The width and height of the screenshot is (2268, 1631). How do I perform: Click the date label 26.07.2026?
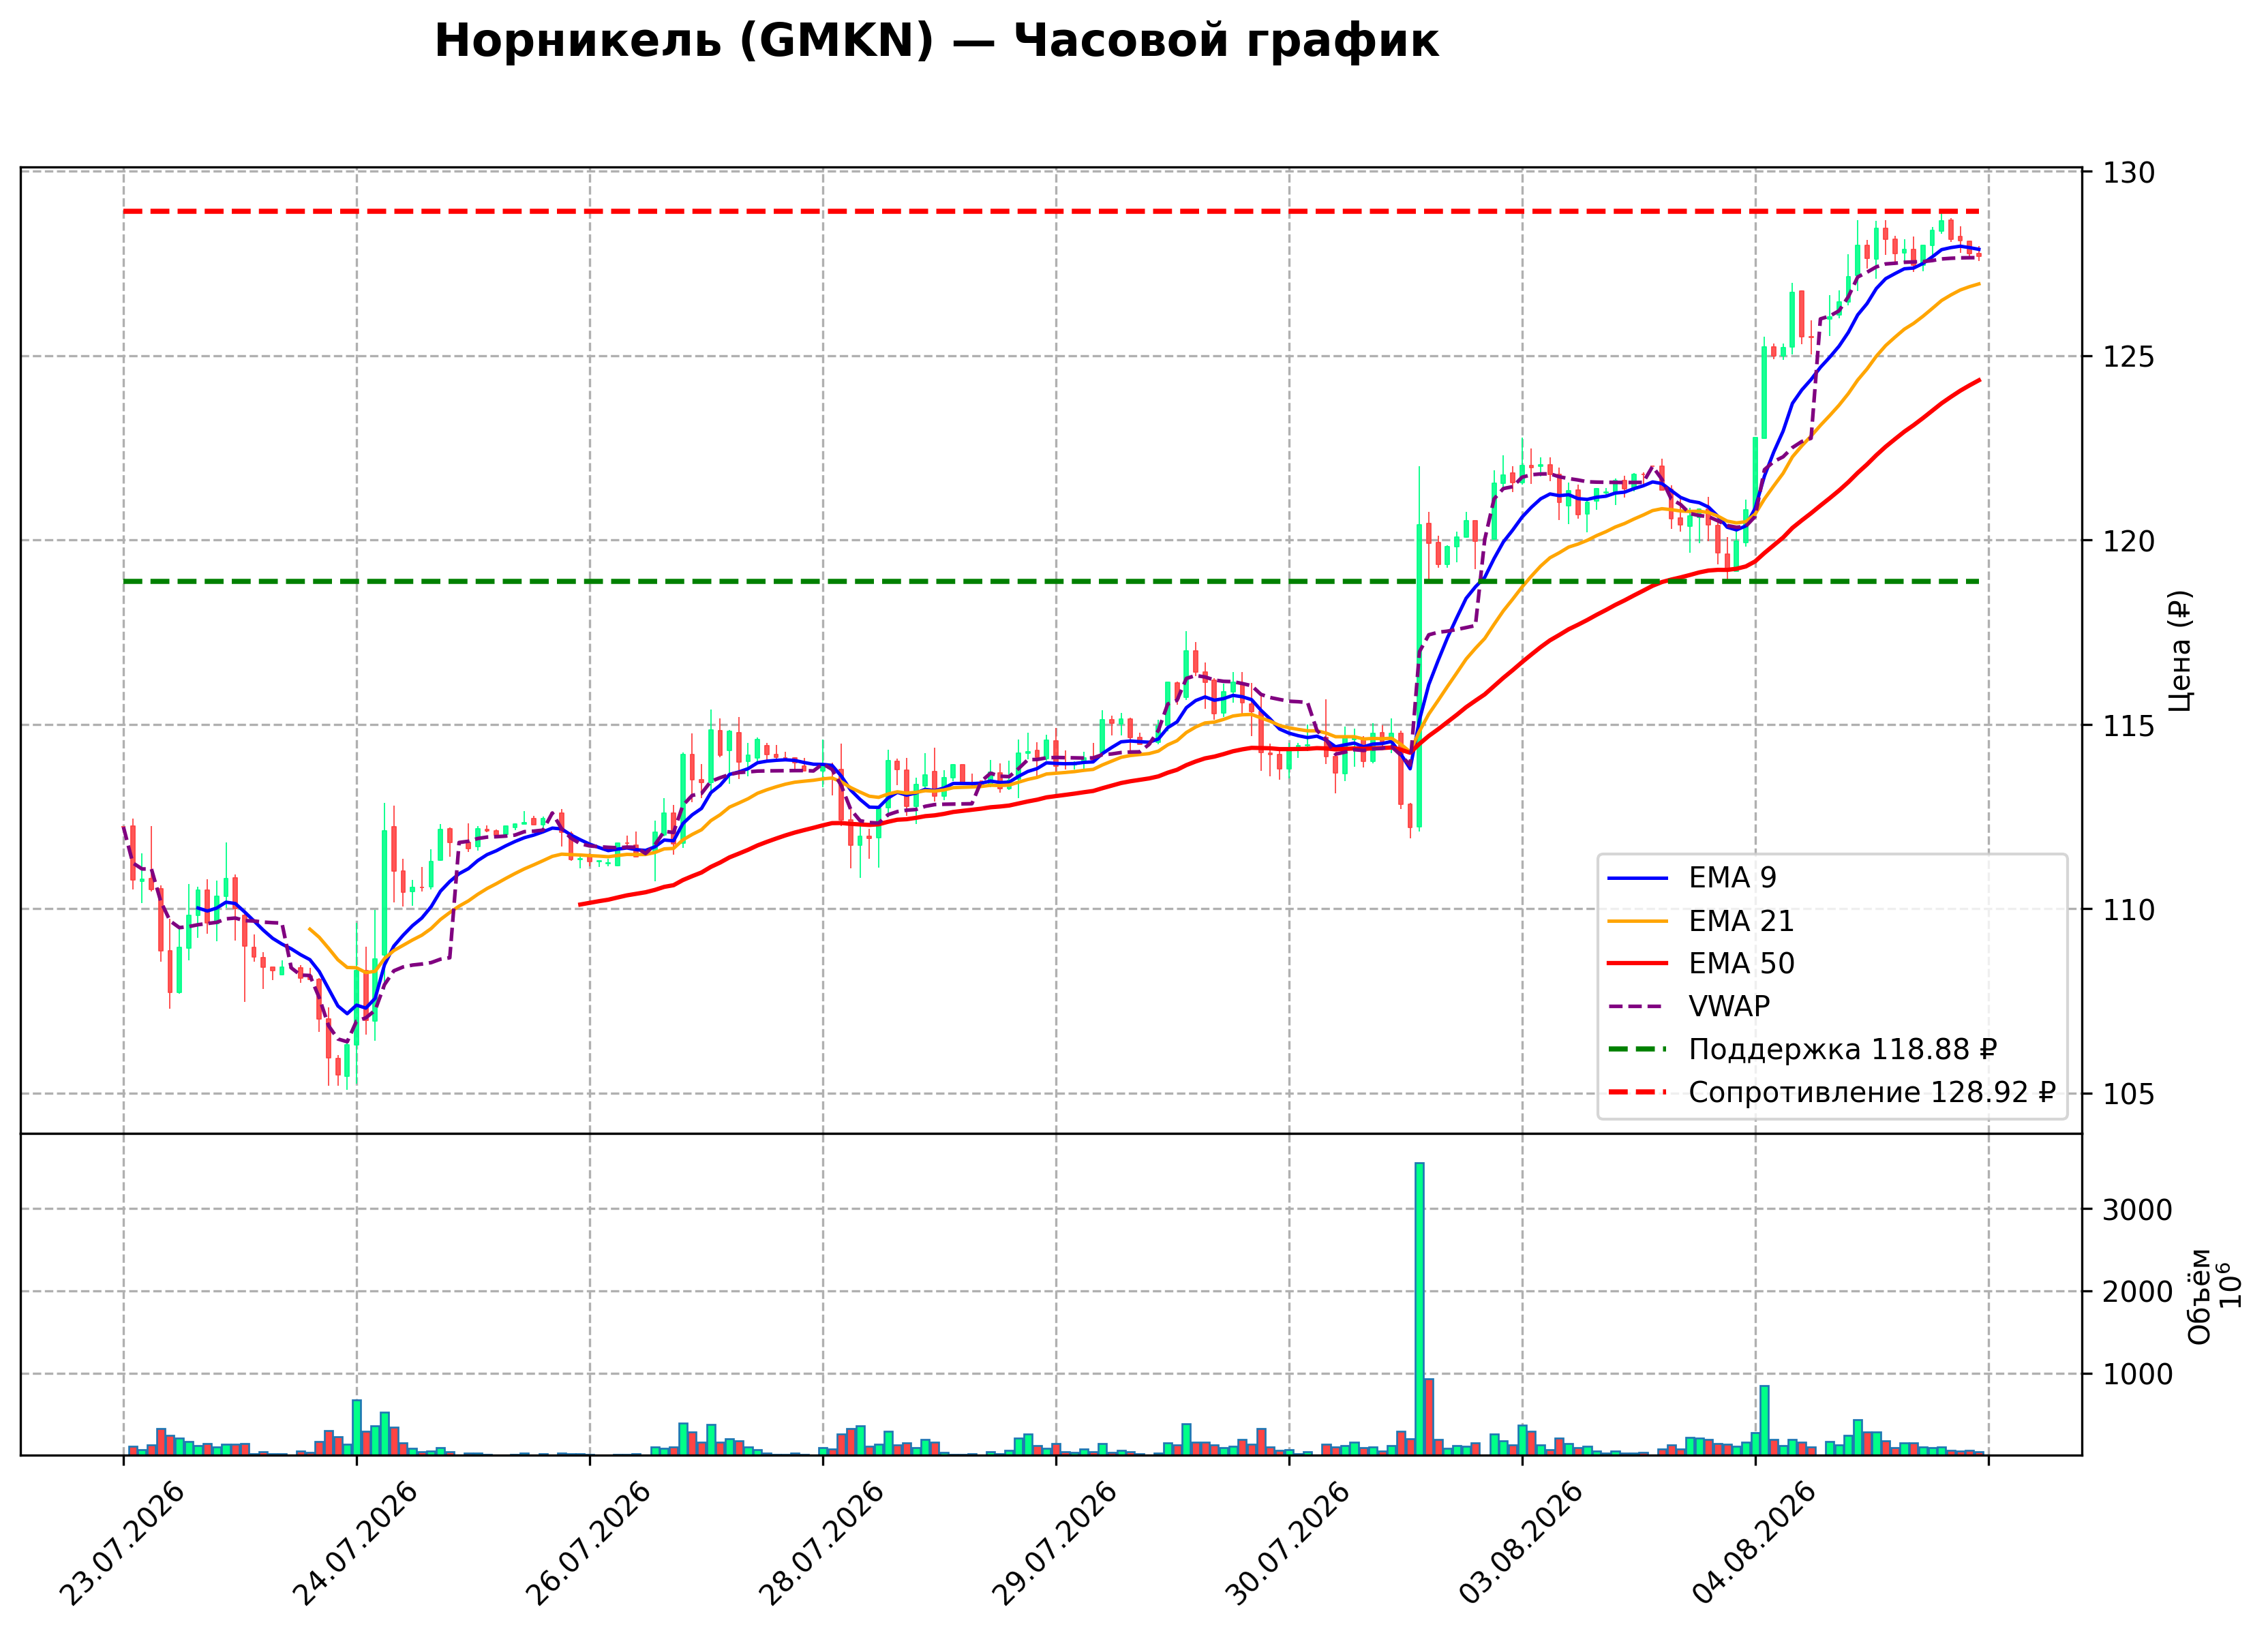588,1545
